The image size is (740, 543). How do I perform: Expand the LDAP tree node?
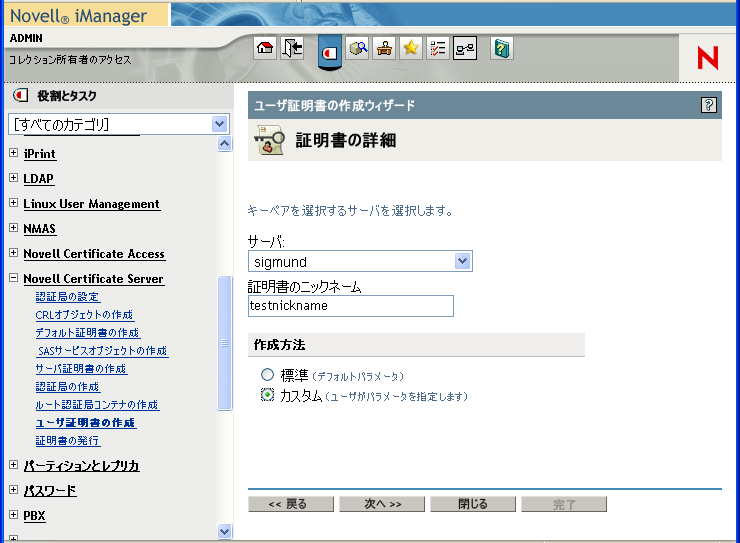pyautogui.click(x=14, y=178)
